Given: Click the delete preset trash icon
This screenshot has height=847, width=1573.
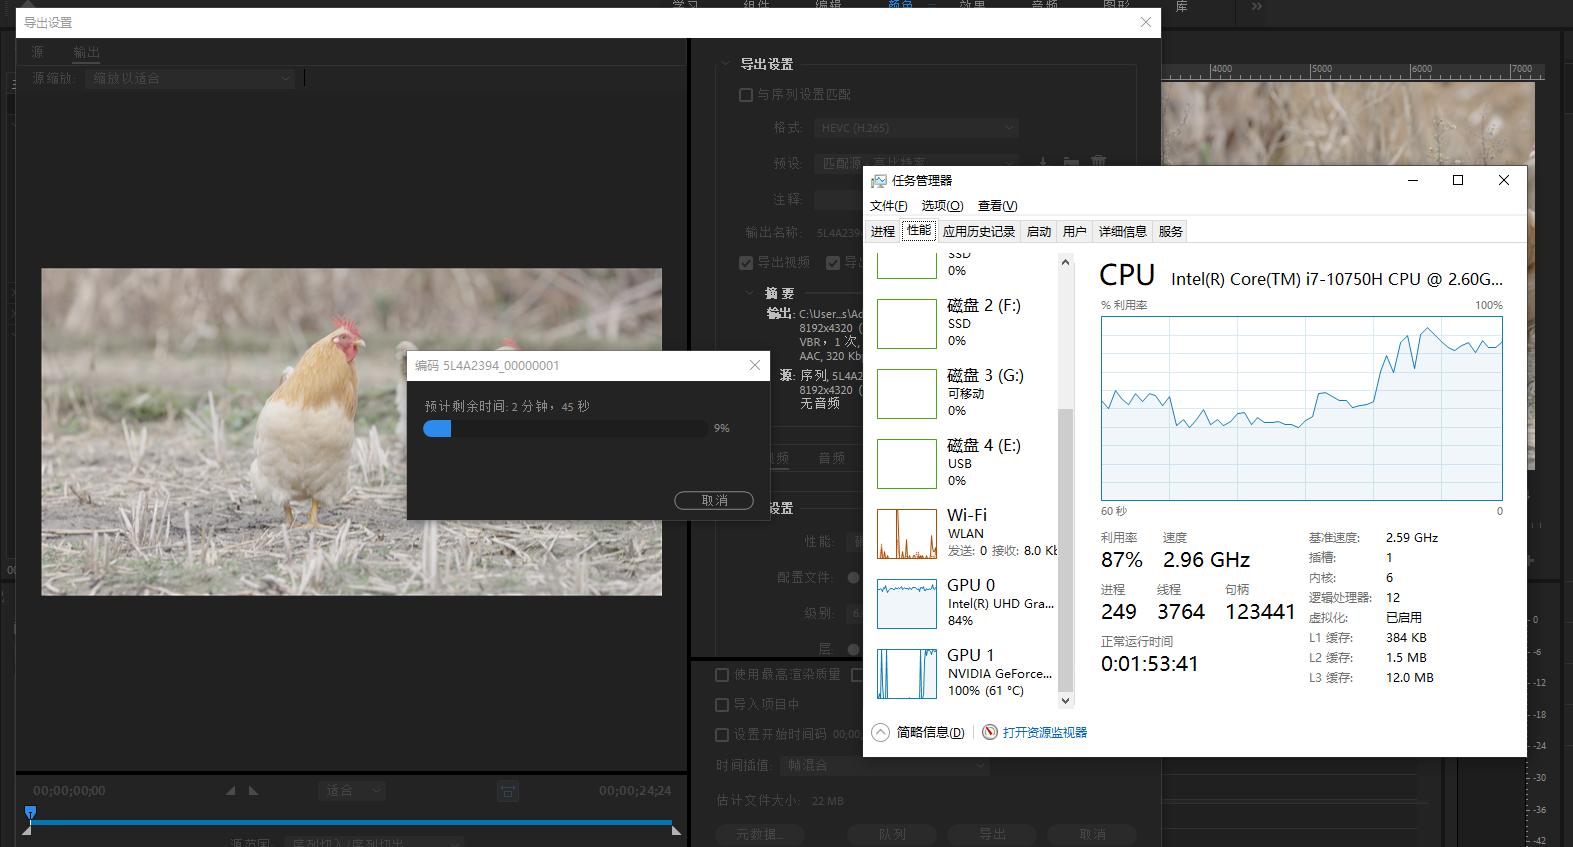Looking at the screenshot, I should (1098, 162).
